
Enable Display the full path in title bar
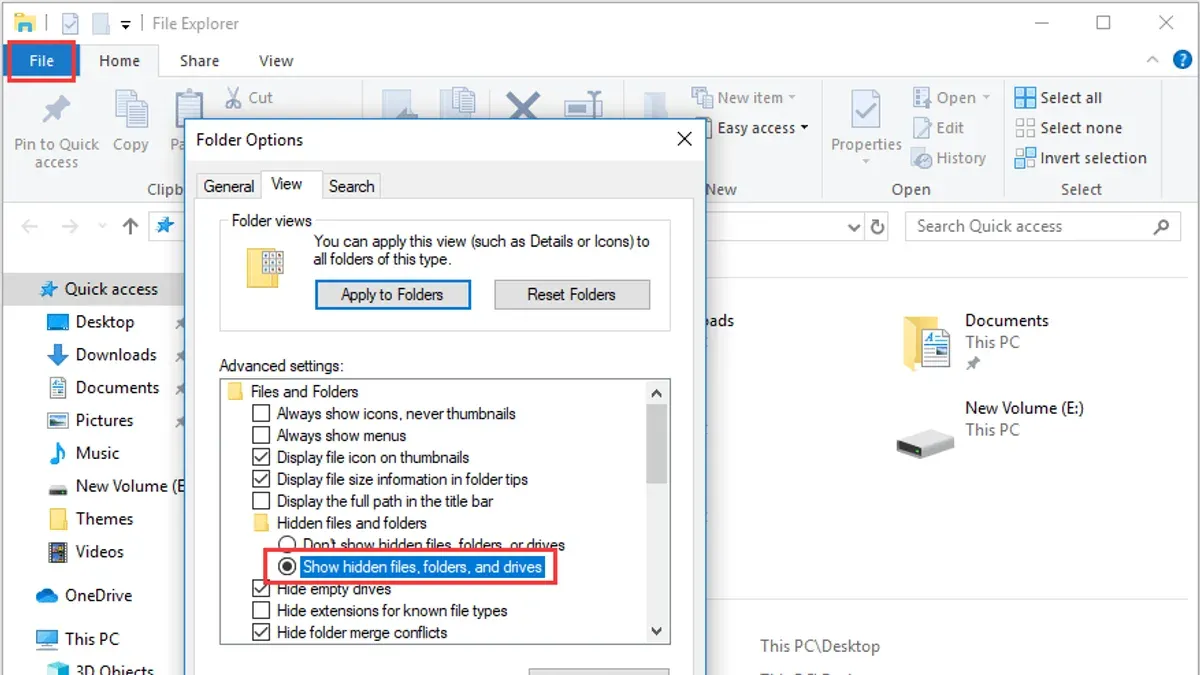(261, 501)
